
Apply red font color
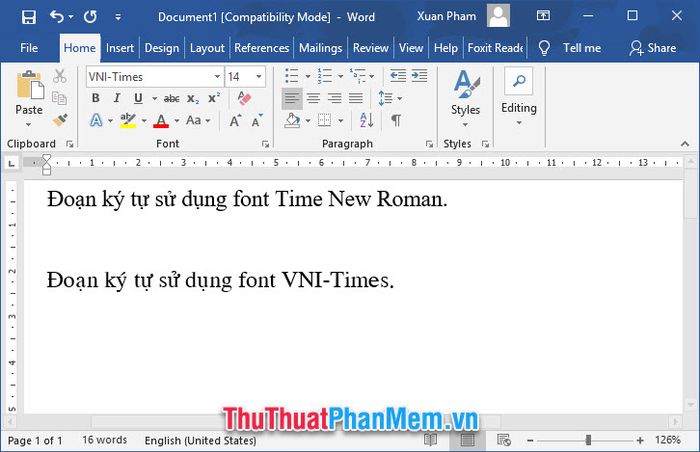click(161, 121)
